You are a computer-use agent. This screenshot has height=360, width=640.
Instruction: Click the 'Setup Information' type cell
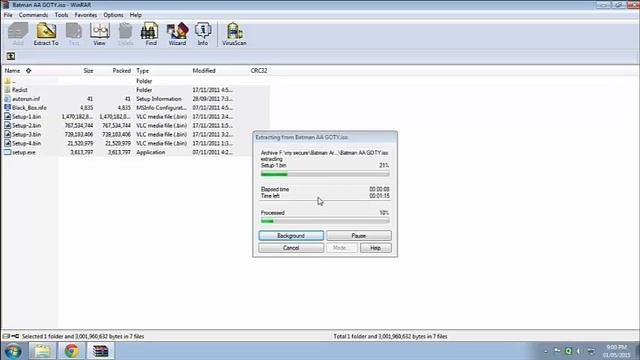(159, 99)
